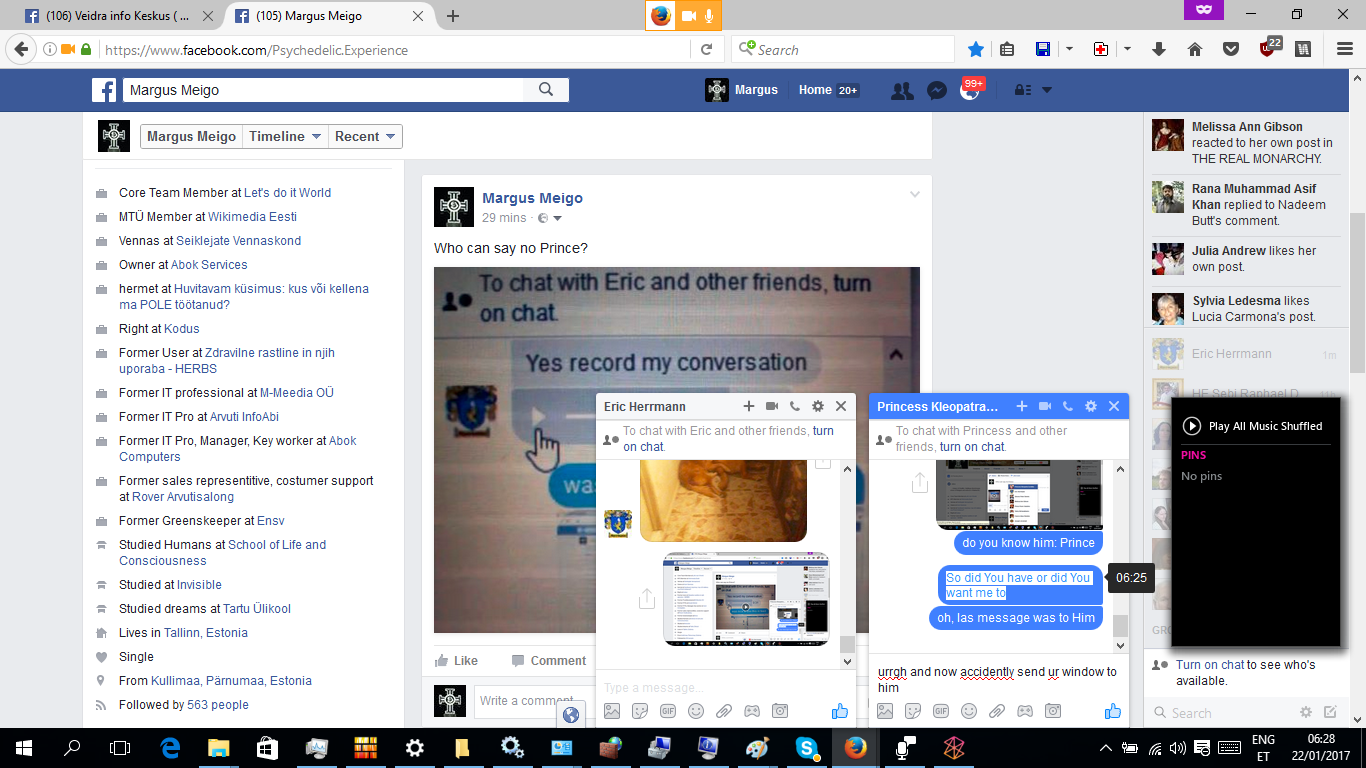Open notifications globe with 99+ badge
Image resolution: width=1366 pixels, height=768 pixels.
coord(969,90)
